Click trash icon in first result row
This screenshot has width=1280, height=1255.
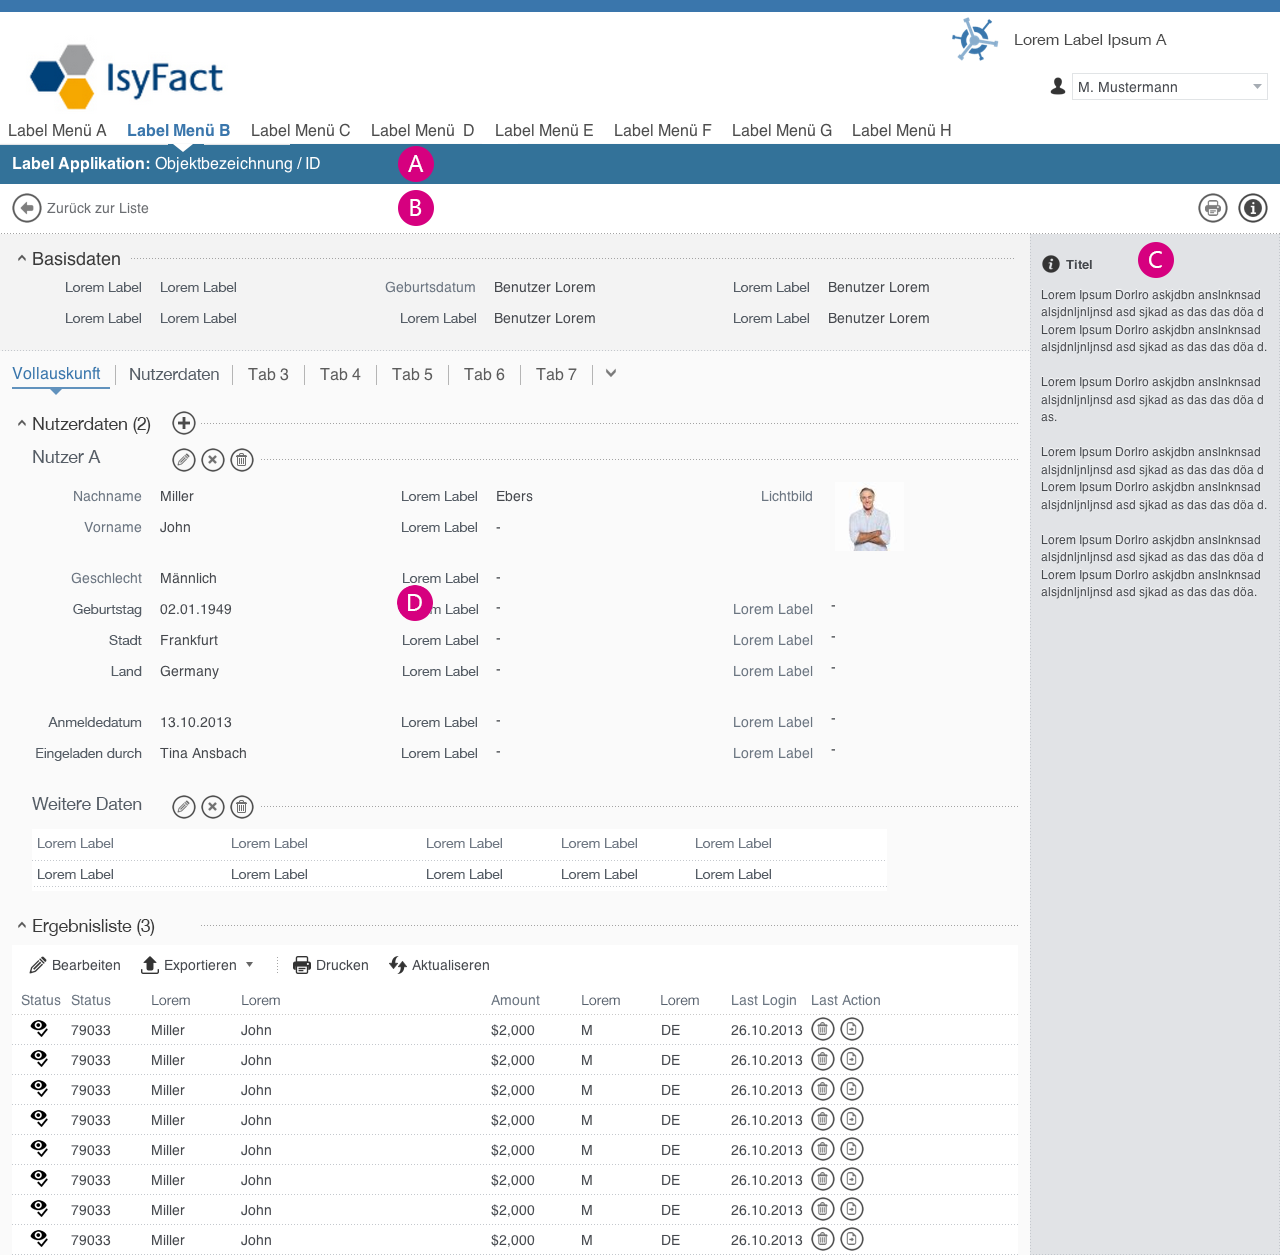[822, 1029]
